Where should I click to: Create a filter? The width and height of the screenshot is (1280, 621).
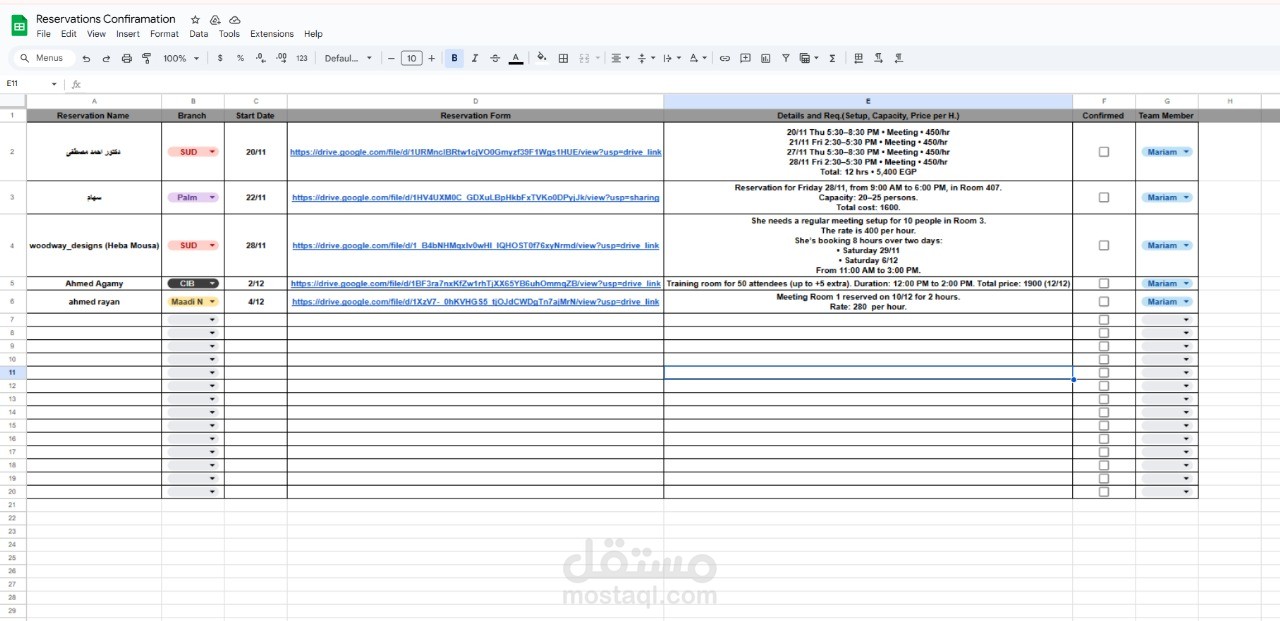(786, 58)
